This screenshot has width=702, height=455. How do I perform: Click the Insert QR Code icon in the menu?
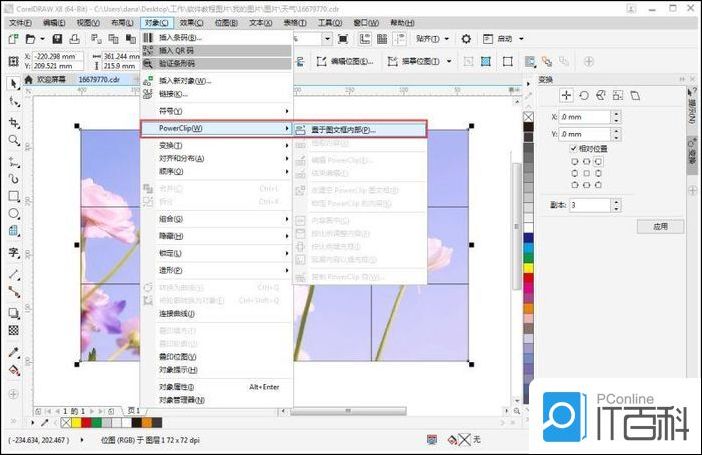coord(148,51)
